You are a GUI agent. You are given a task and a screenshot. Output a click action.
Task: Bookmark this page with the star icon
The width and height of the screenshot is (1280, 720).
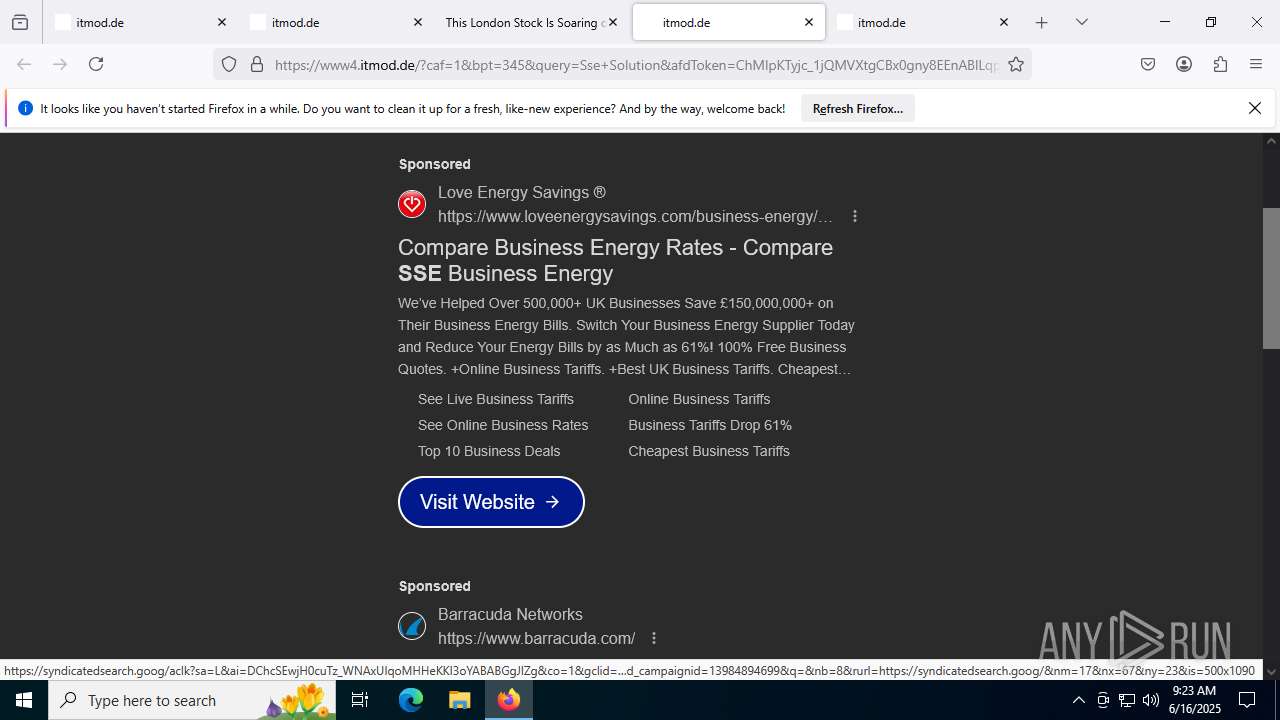[1016, 64]
